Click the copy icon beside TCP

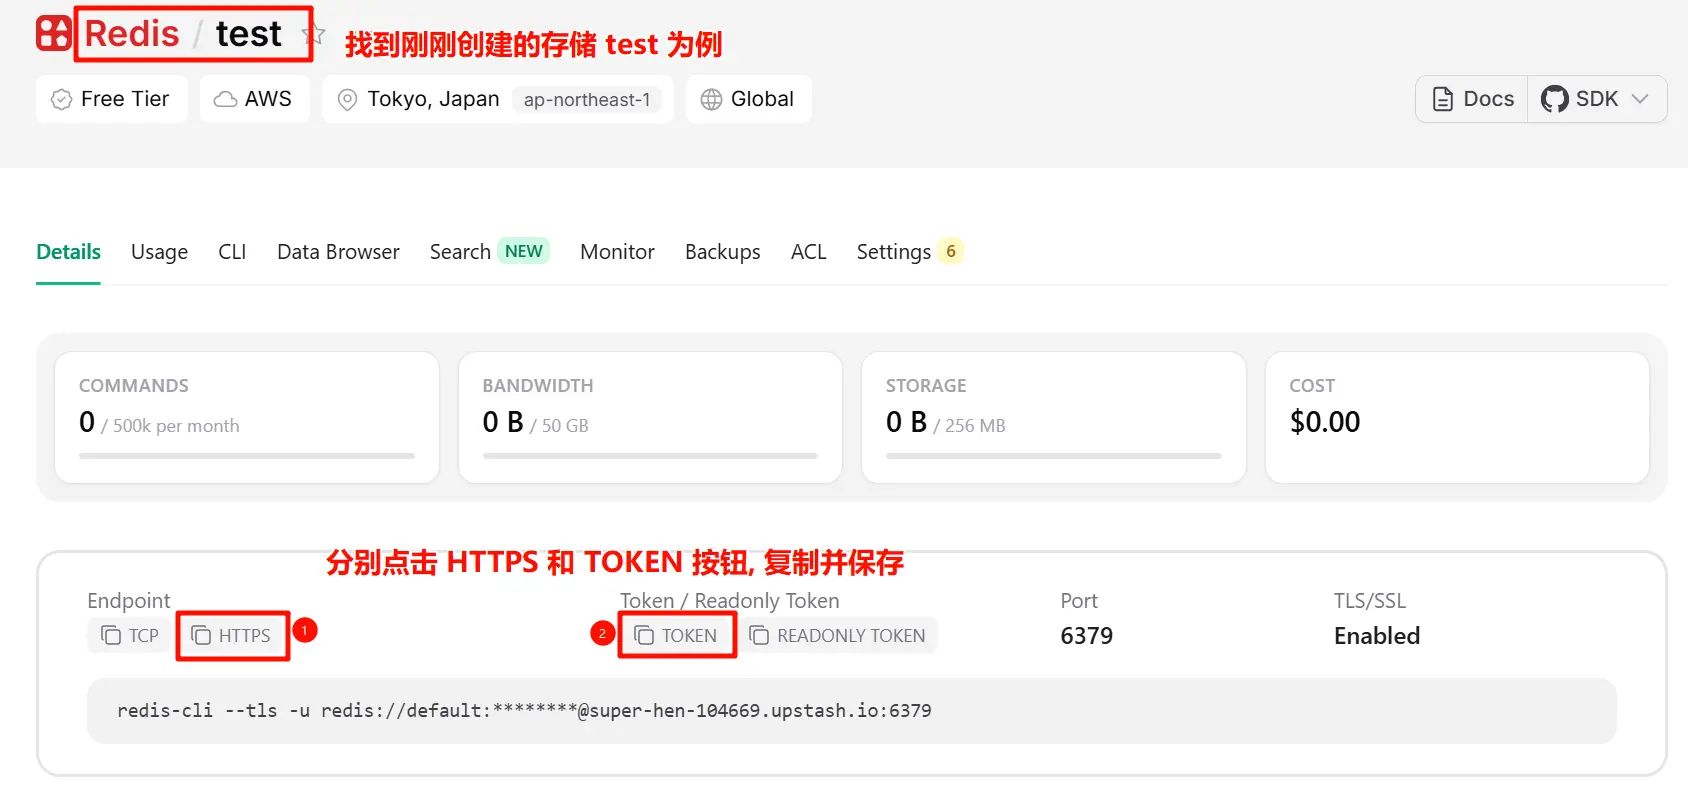click(x=111, y=636)
